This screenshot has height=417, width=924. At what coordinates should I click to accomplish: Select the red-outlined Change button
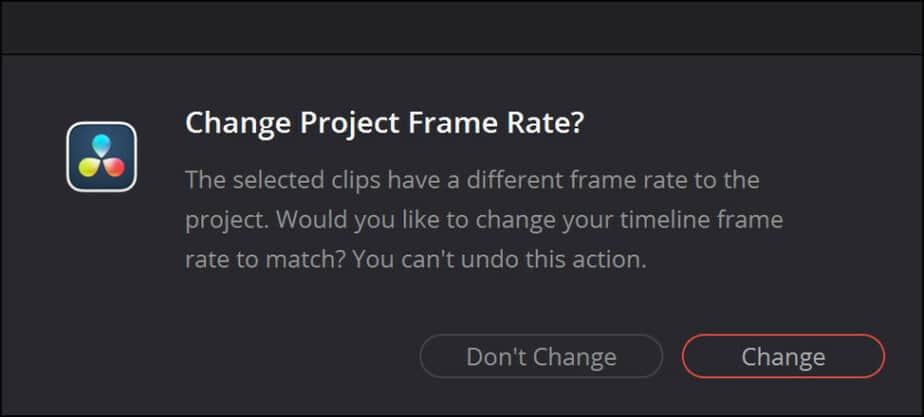[783, 356]
